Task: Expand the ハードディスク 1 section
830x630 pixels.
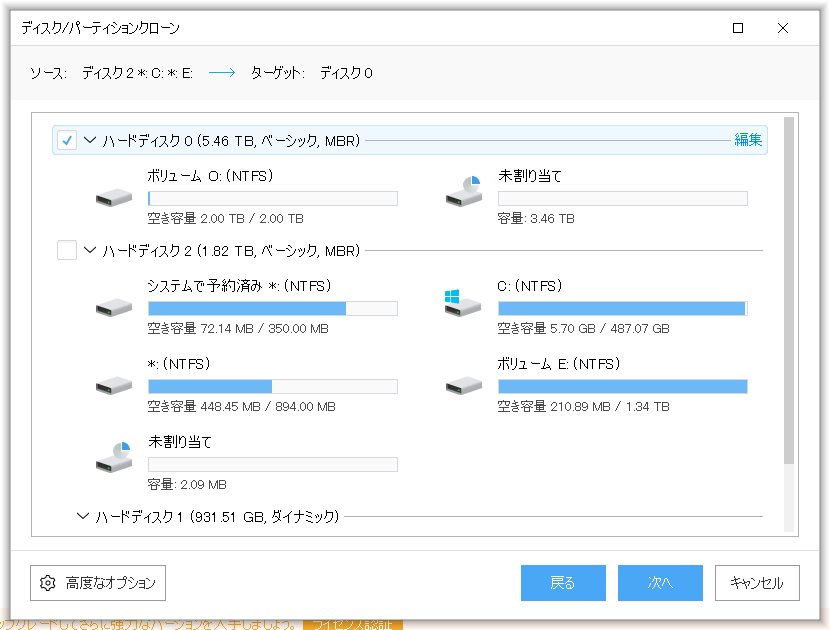Action: click(85, 516)
